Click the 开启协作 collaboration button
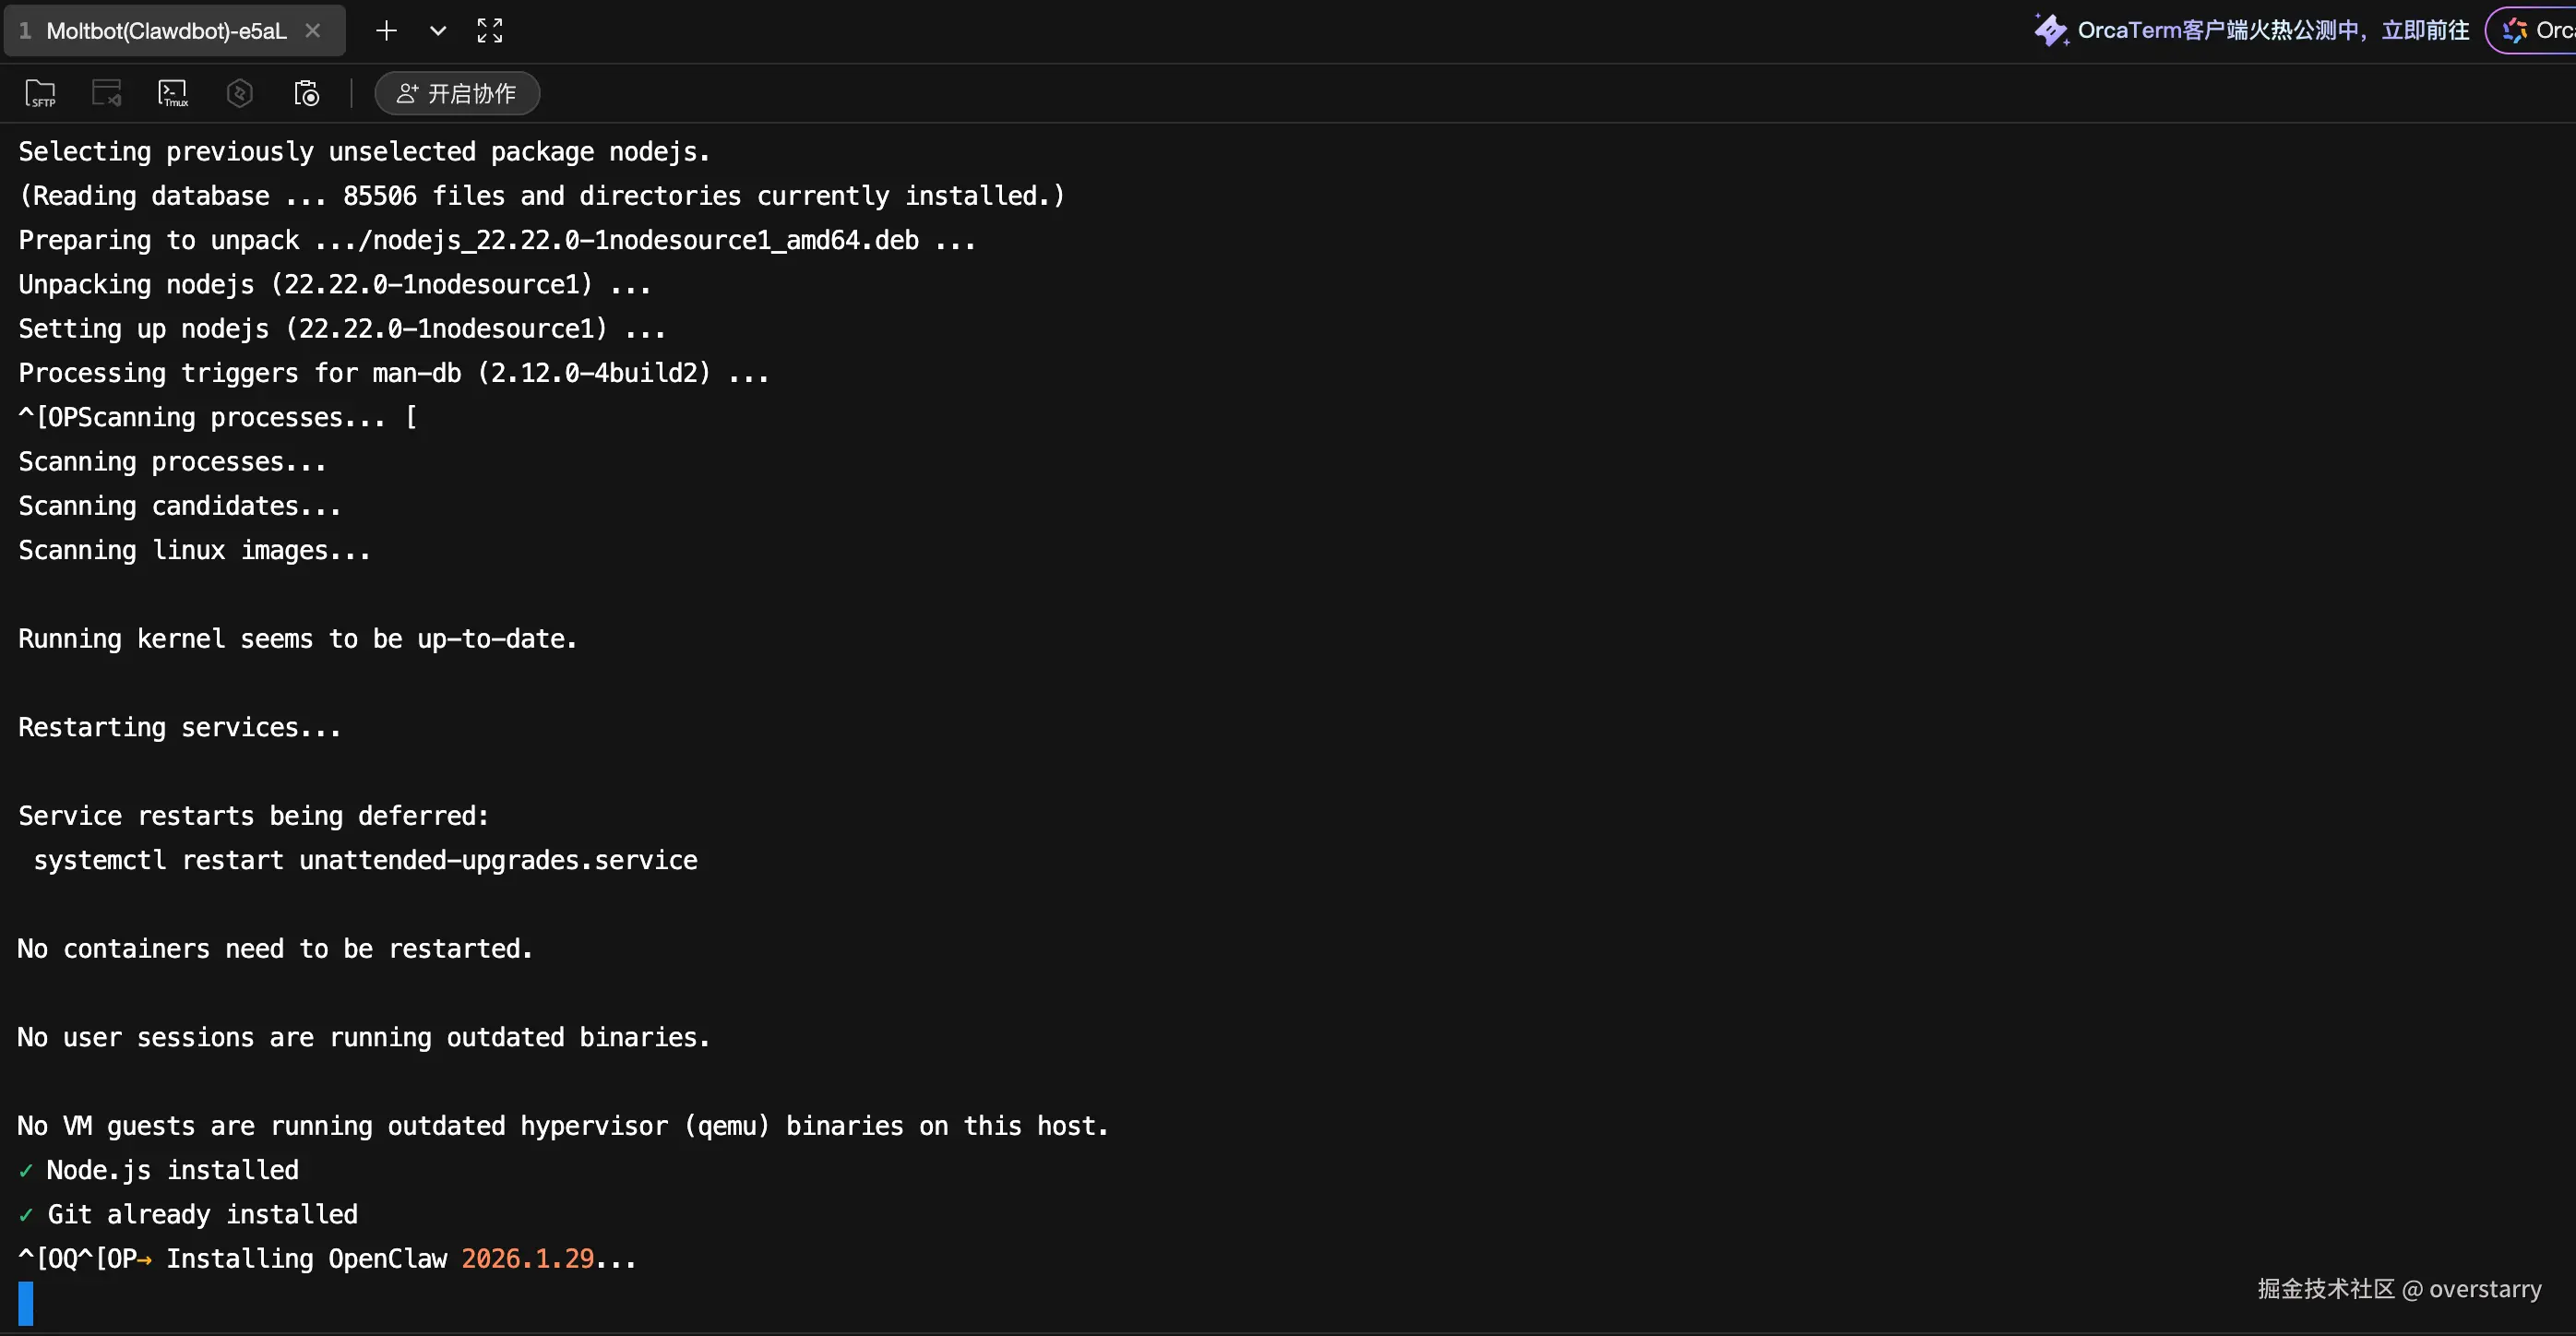 [457, 94]
